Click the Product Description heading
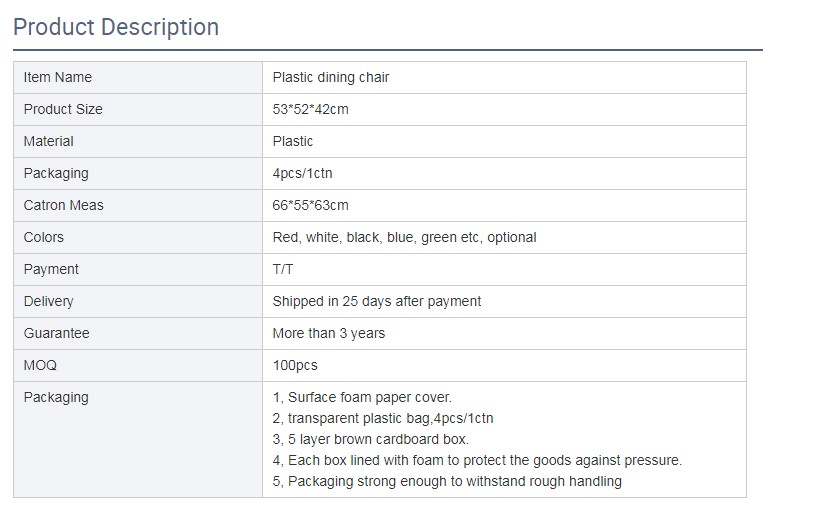This screenshot has width=815, height=507. [116, 27]
